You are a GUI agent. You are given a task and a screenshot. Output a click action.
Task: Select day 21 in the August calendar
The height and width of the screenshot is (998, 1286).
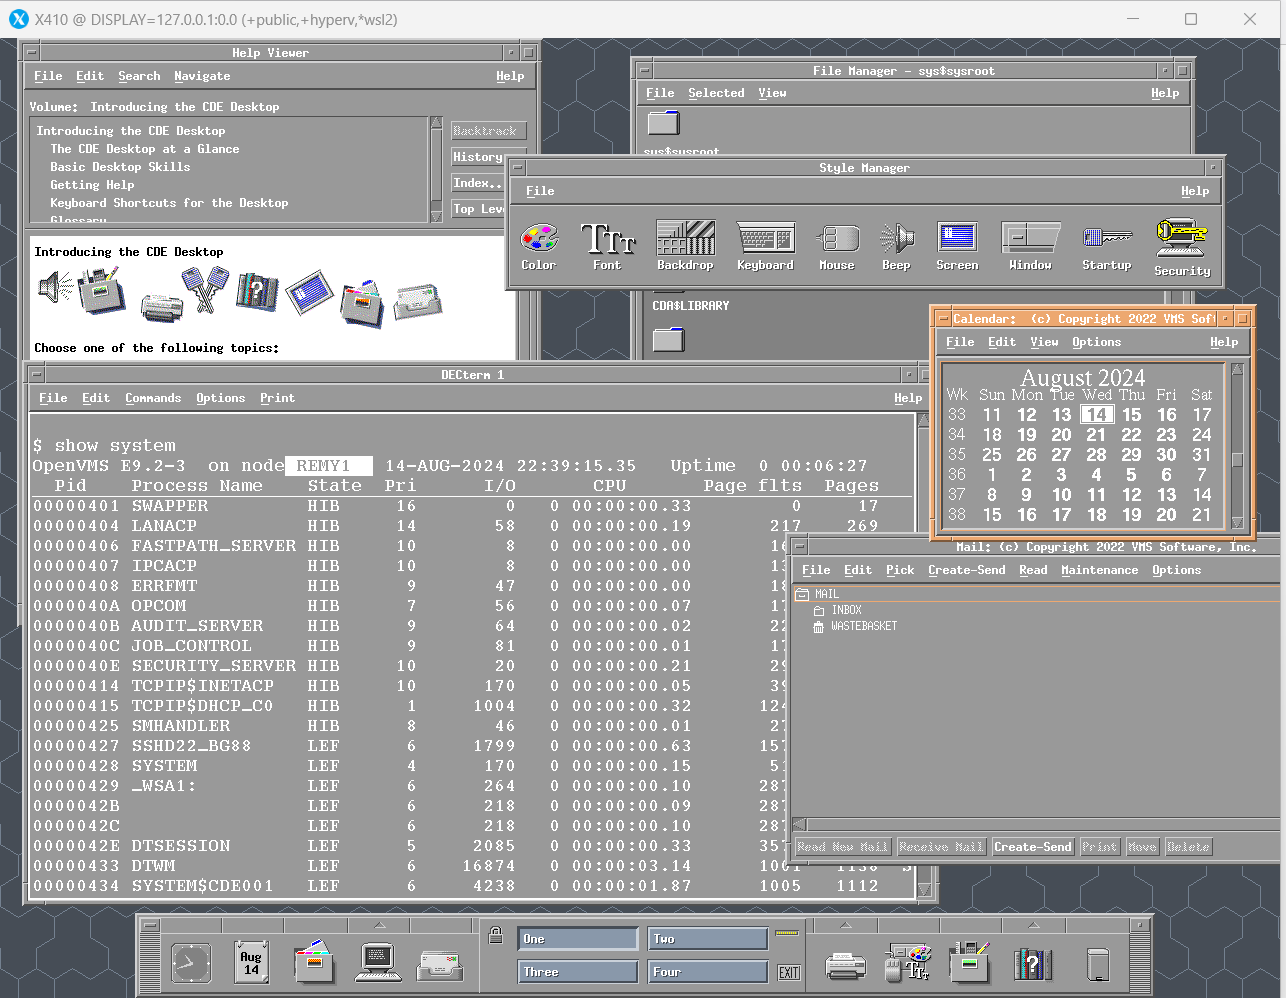[x=1096, y=434]
